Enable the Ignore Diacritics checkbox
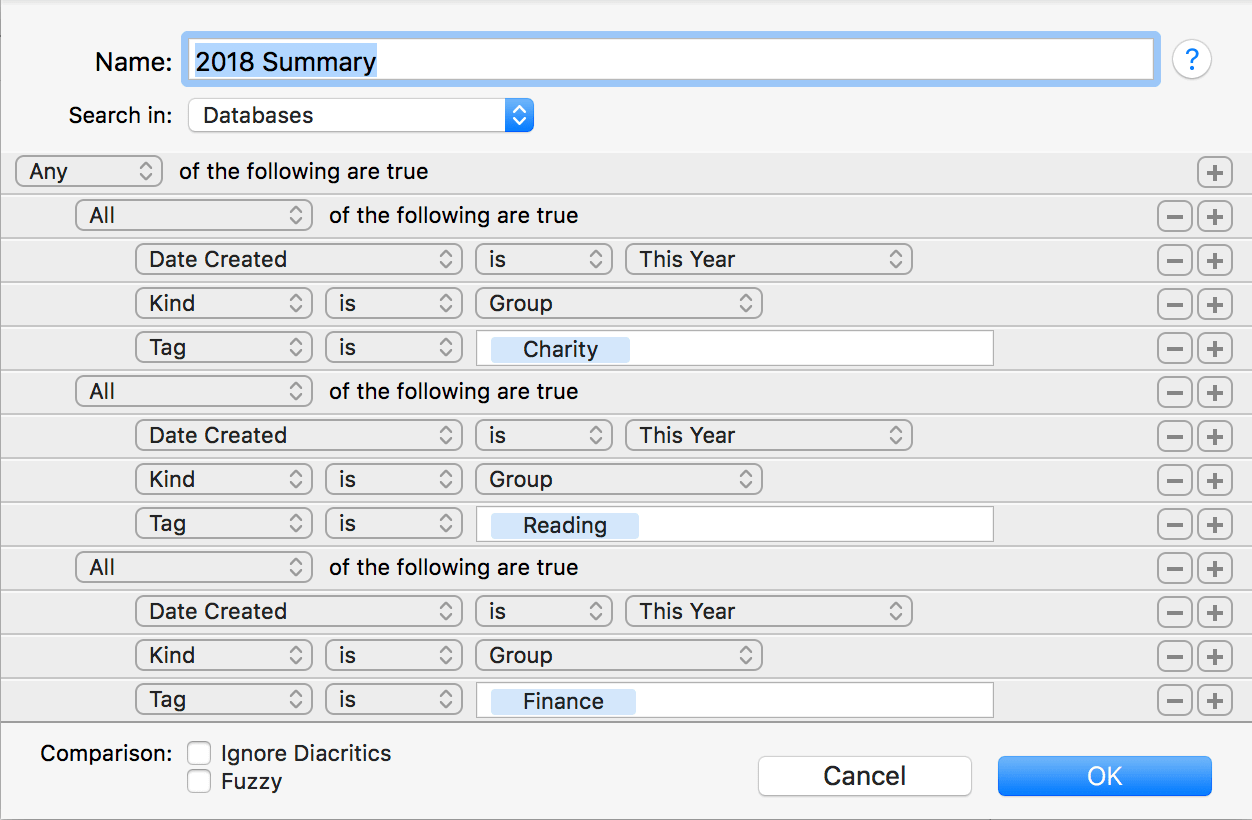Screen dimensions: 1252x820 (x=200, y=753)
